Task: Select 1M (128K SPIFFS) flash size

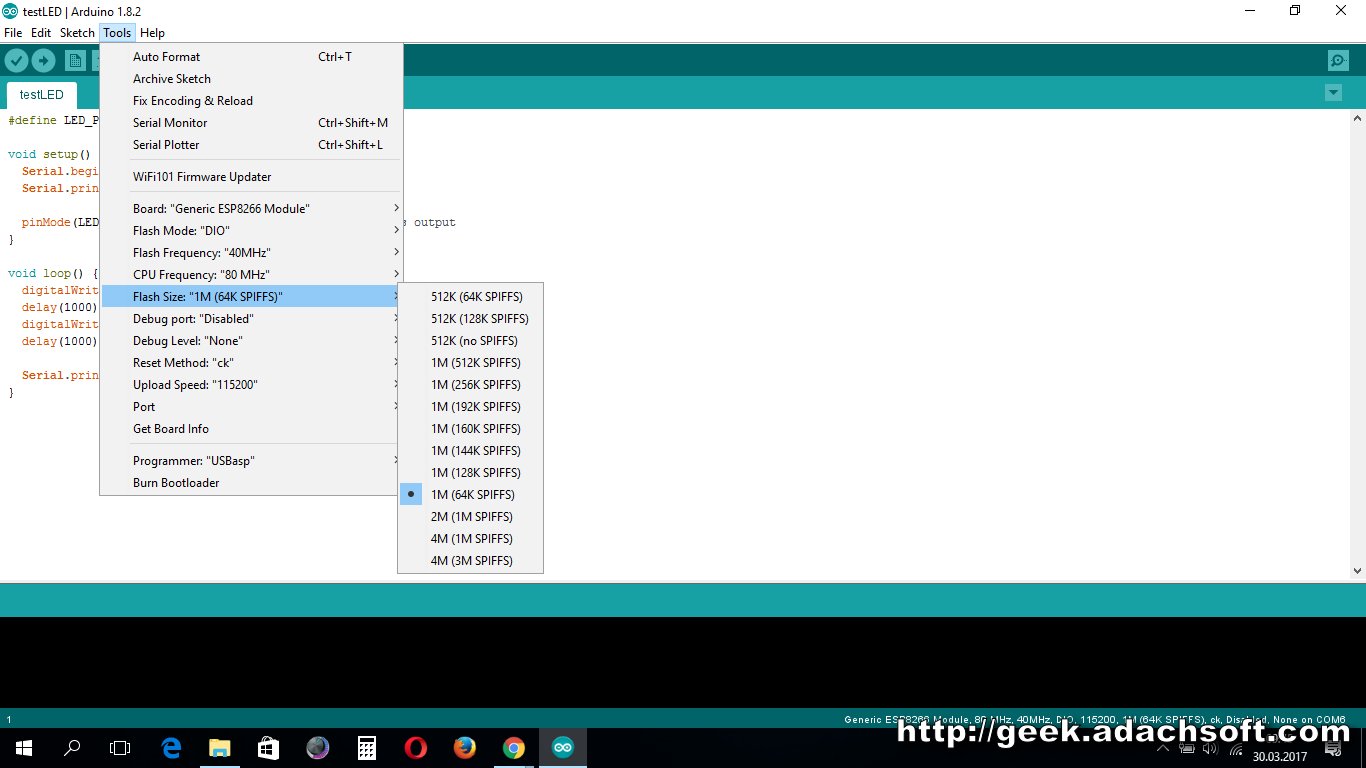Action: (x=470, y=473)
